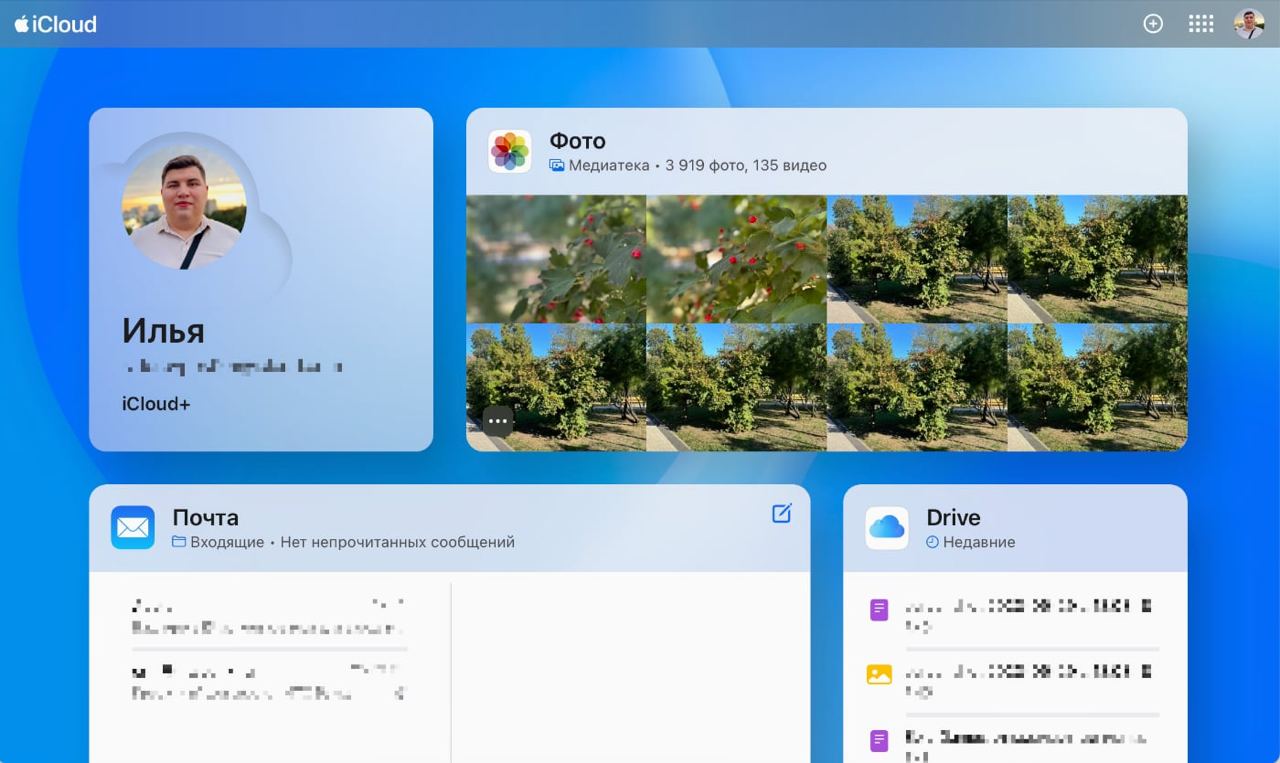The image size is (1280, 763).
Task: Click the iCloud+ label in profile tile
Action: click(x=156, y=404)
